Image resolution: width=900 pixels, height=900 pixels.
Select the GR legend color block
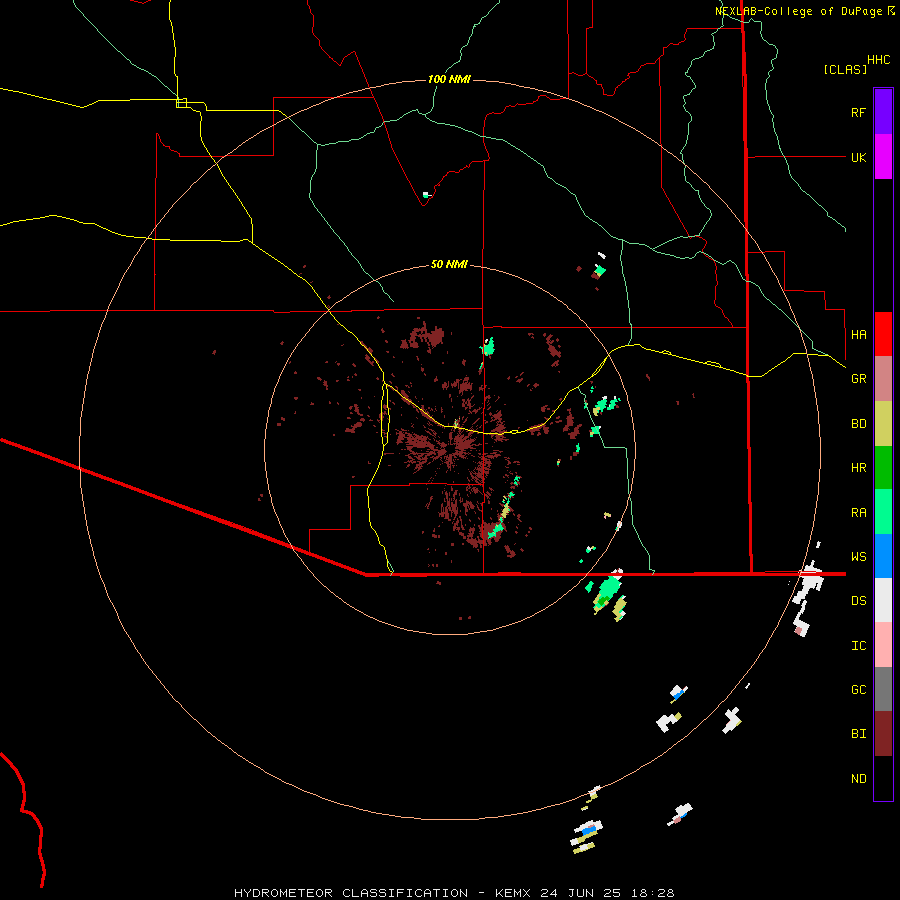[x=883, y=379]
